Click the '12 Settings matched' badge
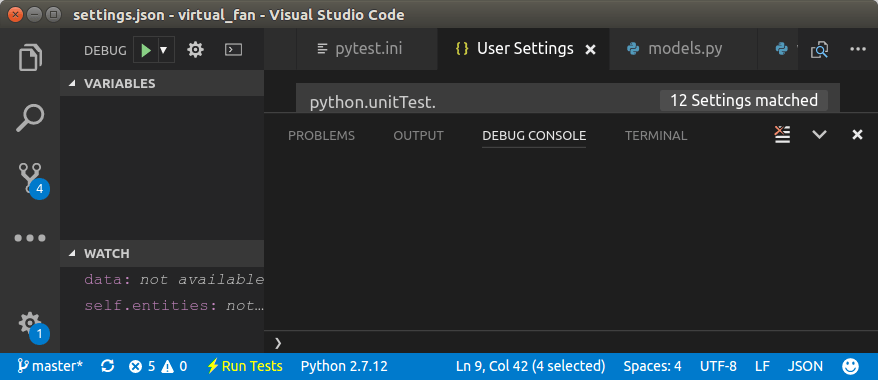Image resolution: width=878 pixels, height=380 pixels. 744,101
